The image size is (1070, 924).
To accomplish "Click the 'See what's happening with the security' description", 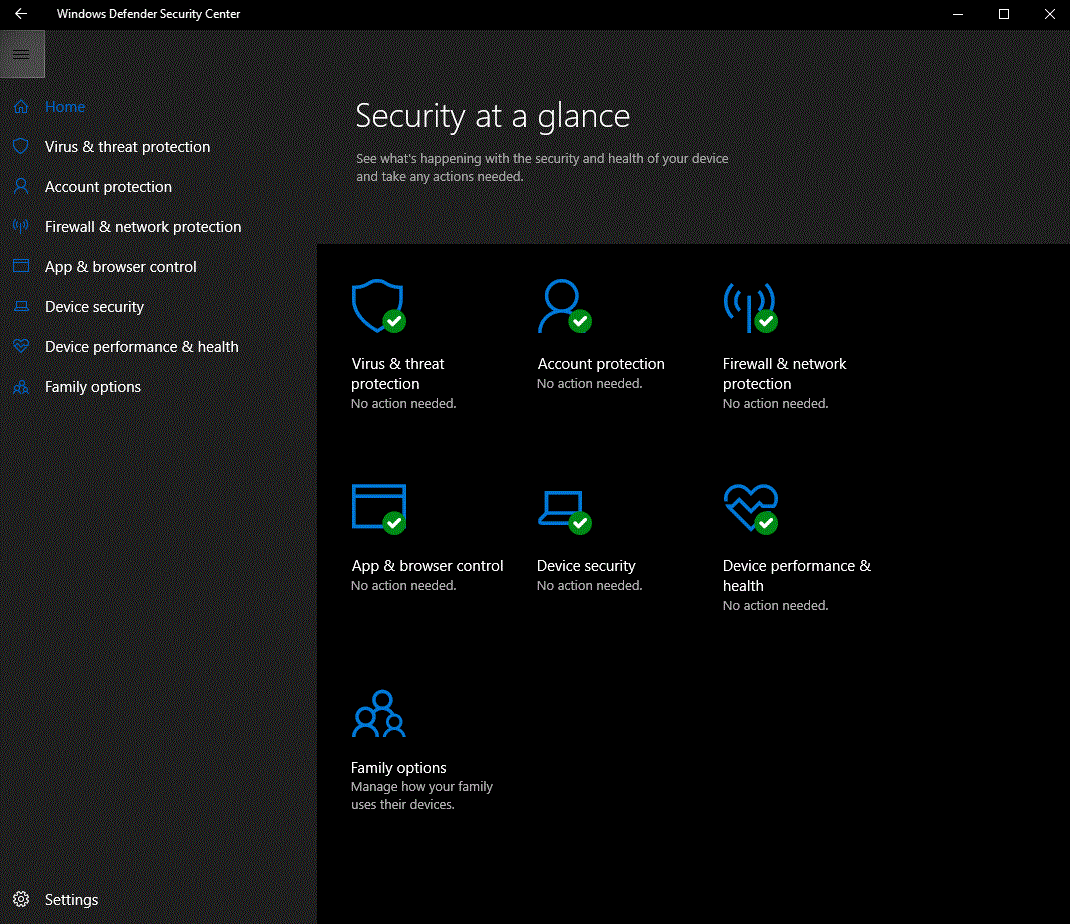I will pos(542,167).
